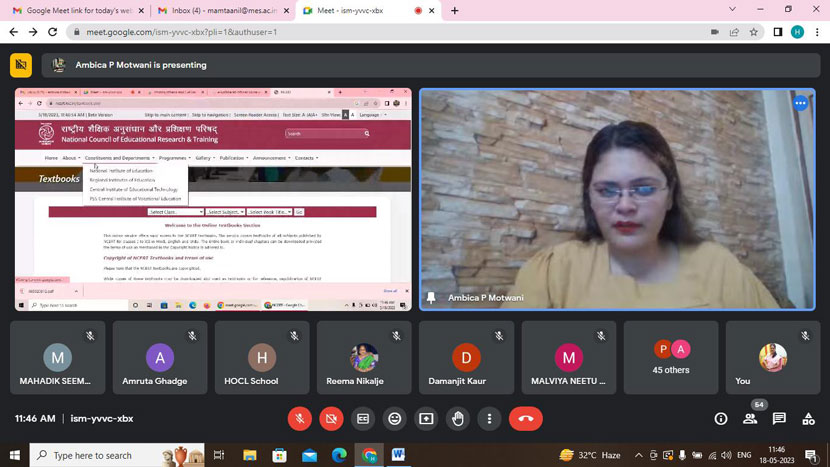Bookmark this page star icon

point(754,32)
